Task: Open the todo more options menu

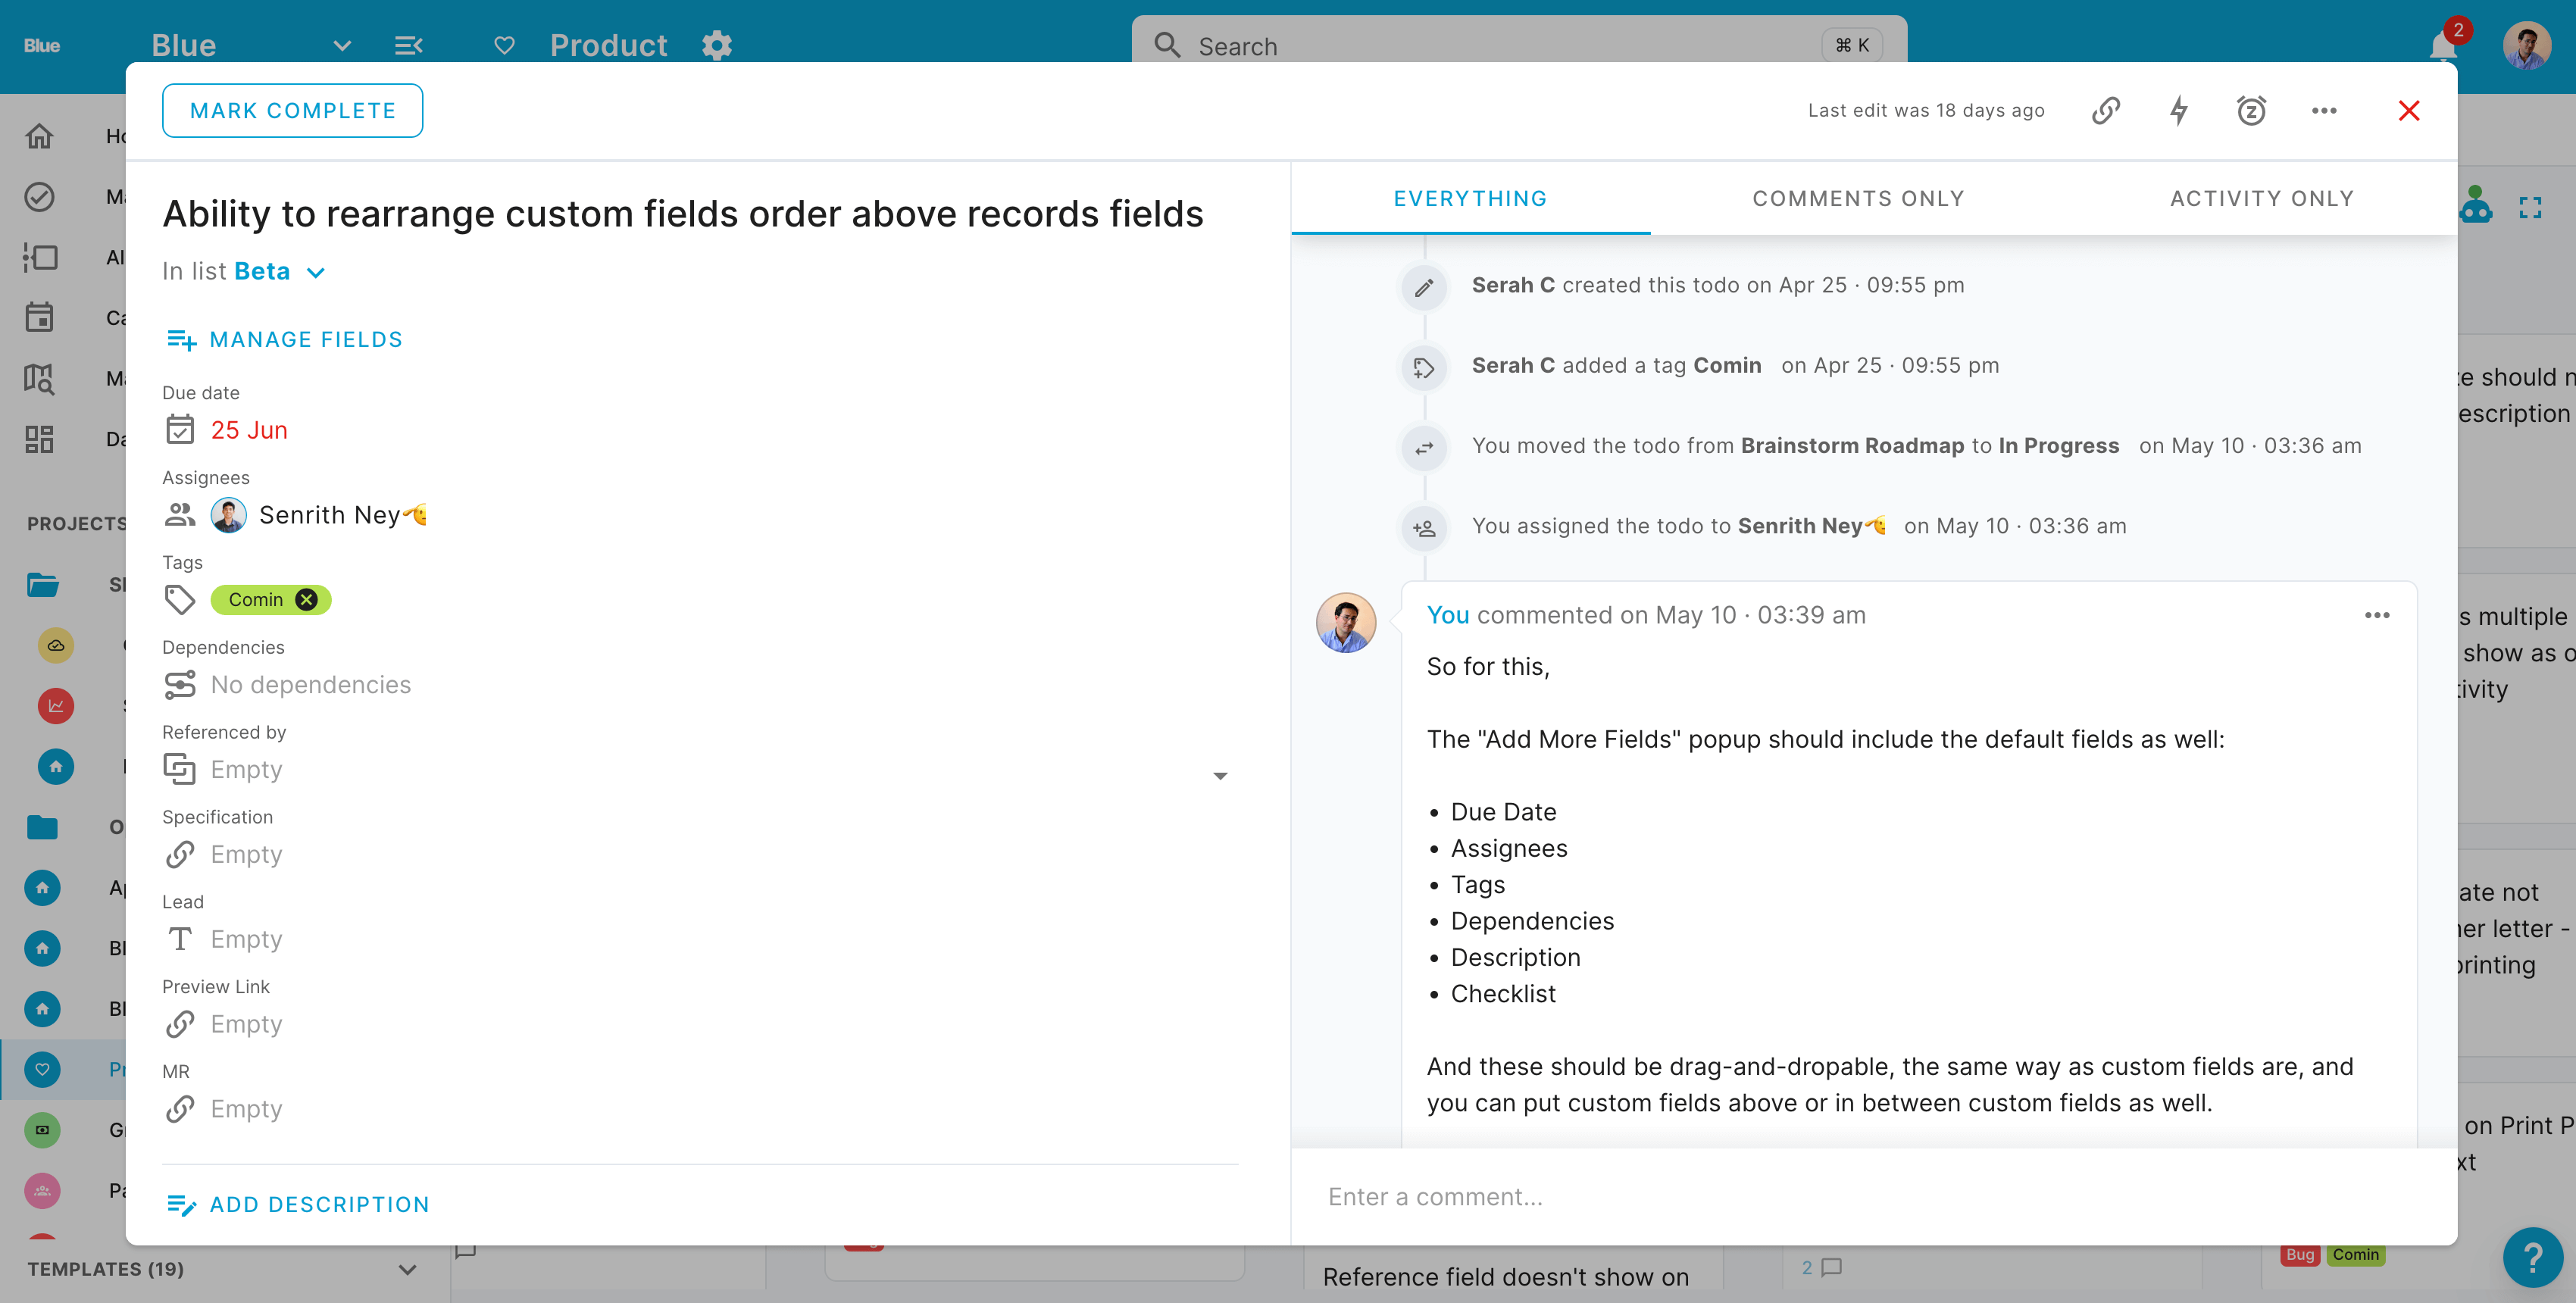Action: click(x=2324, y=110)
